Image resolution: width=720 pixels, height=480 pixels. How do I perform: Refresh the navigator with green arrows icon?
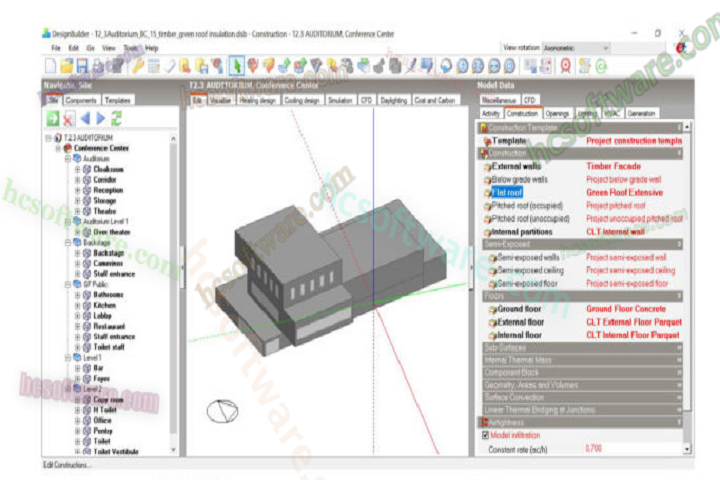point(117,119)
